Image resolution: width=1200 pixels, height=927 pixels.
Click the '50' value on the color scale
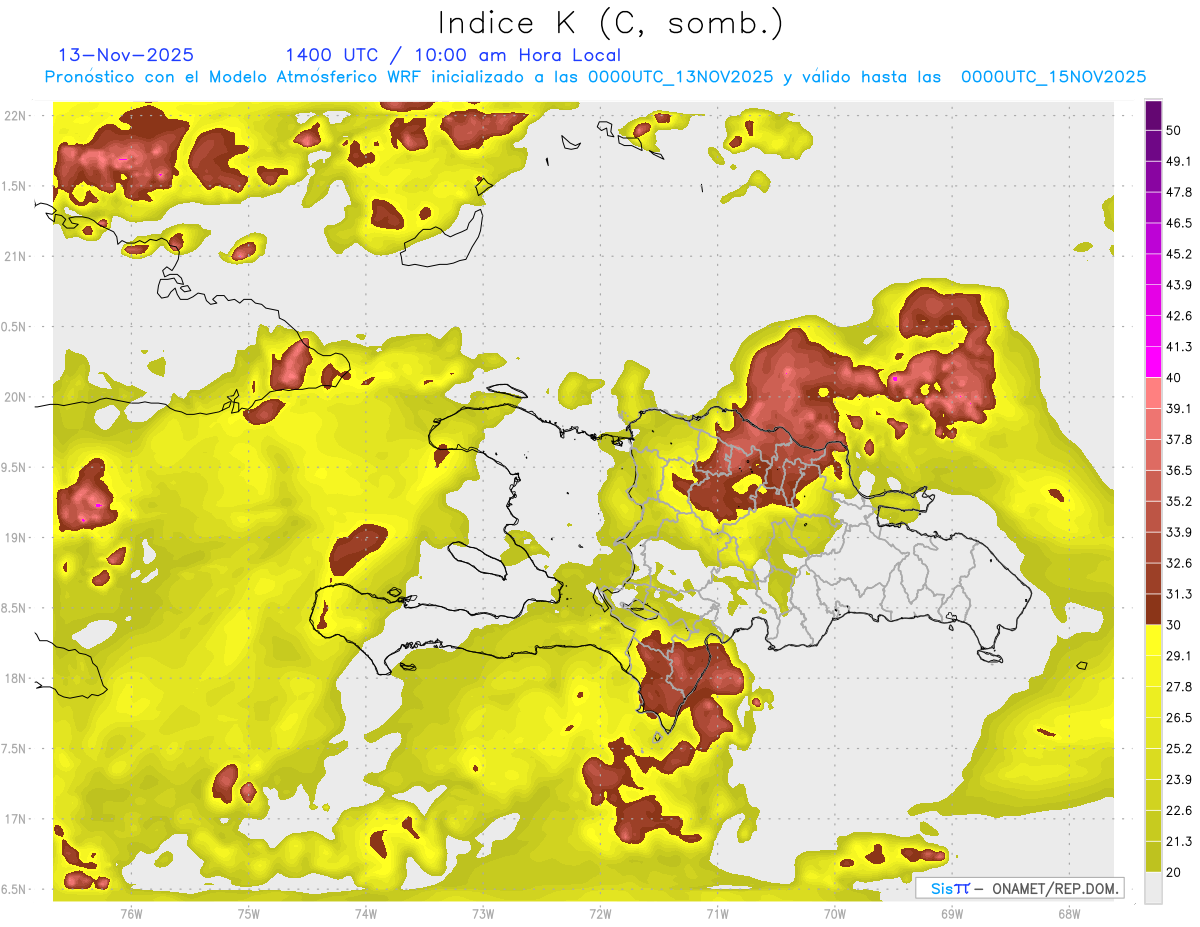(x=1174, y=130)
